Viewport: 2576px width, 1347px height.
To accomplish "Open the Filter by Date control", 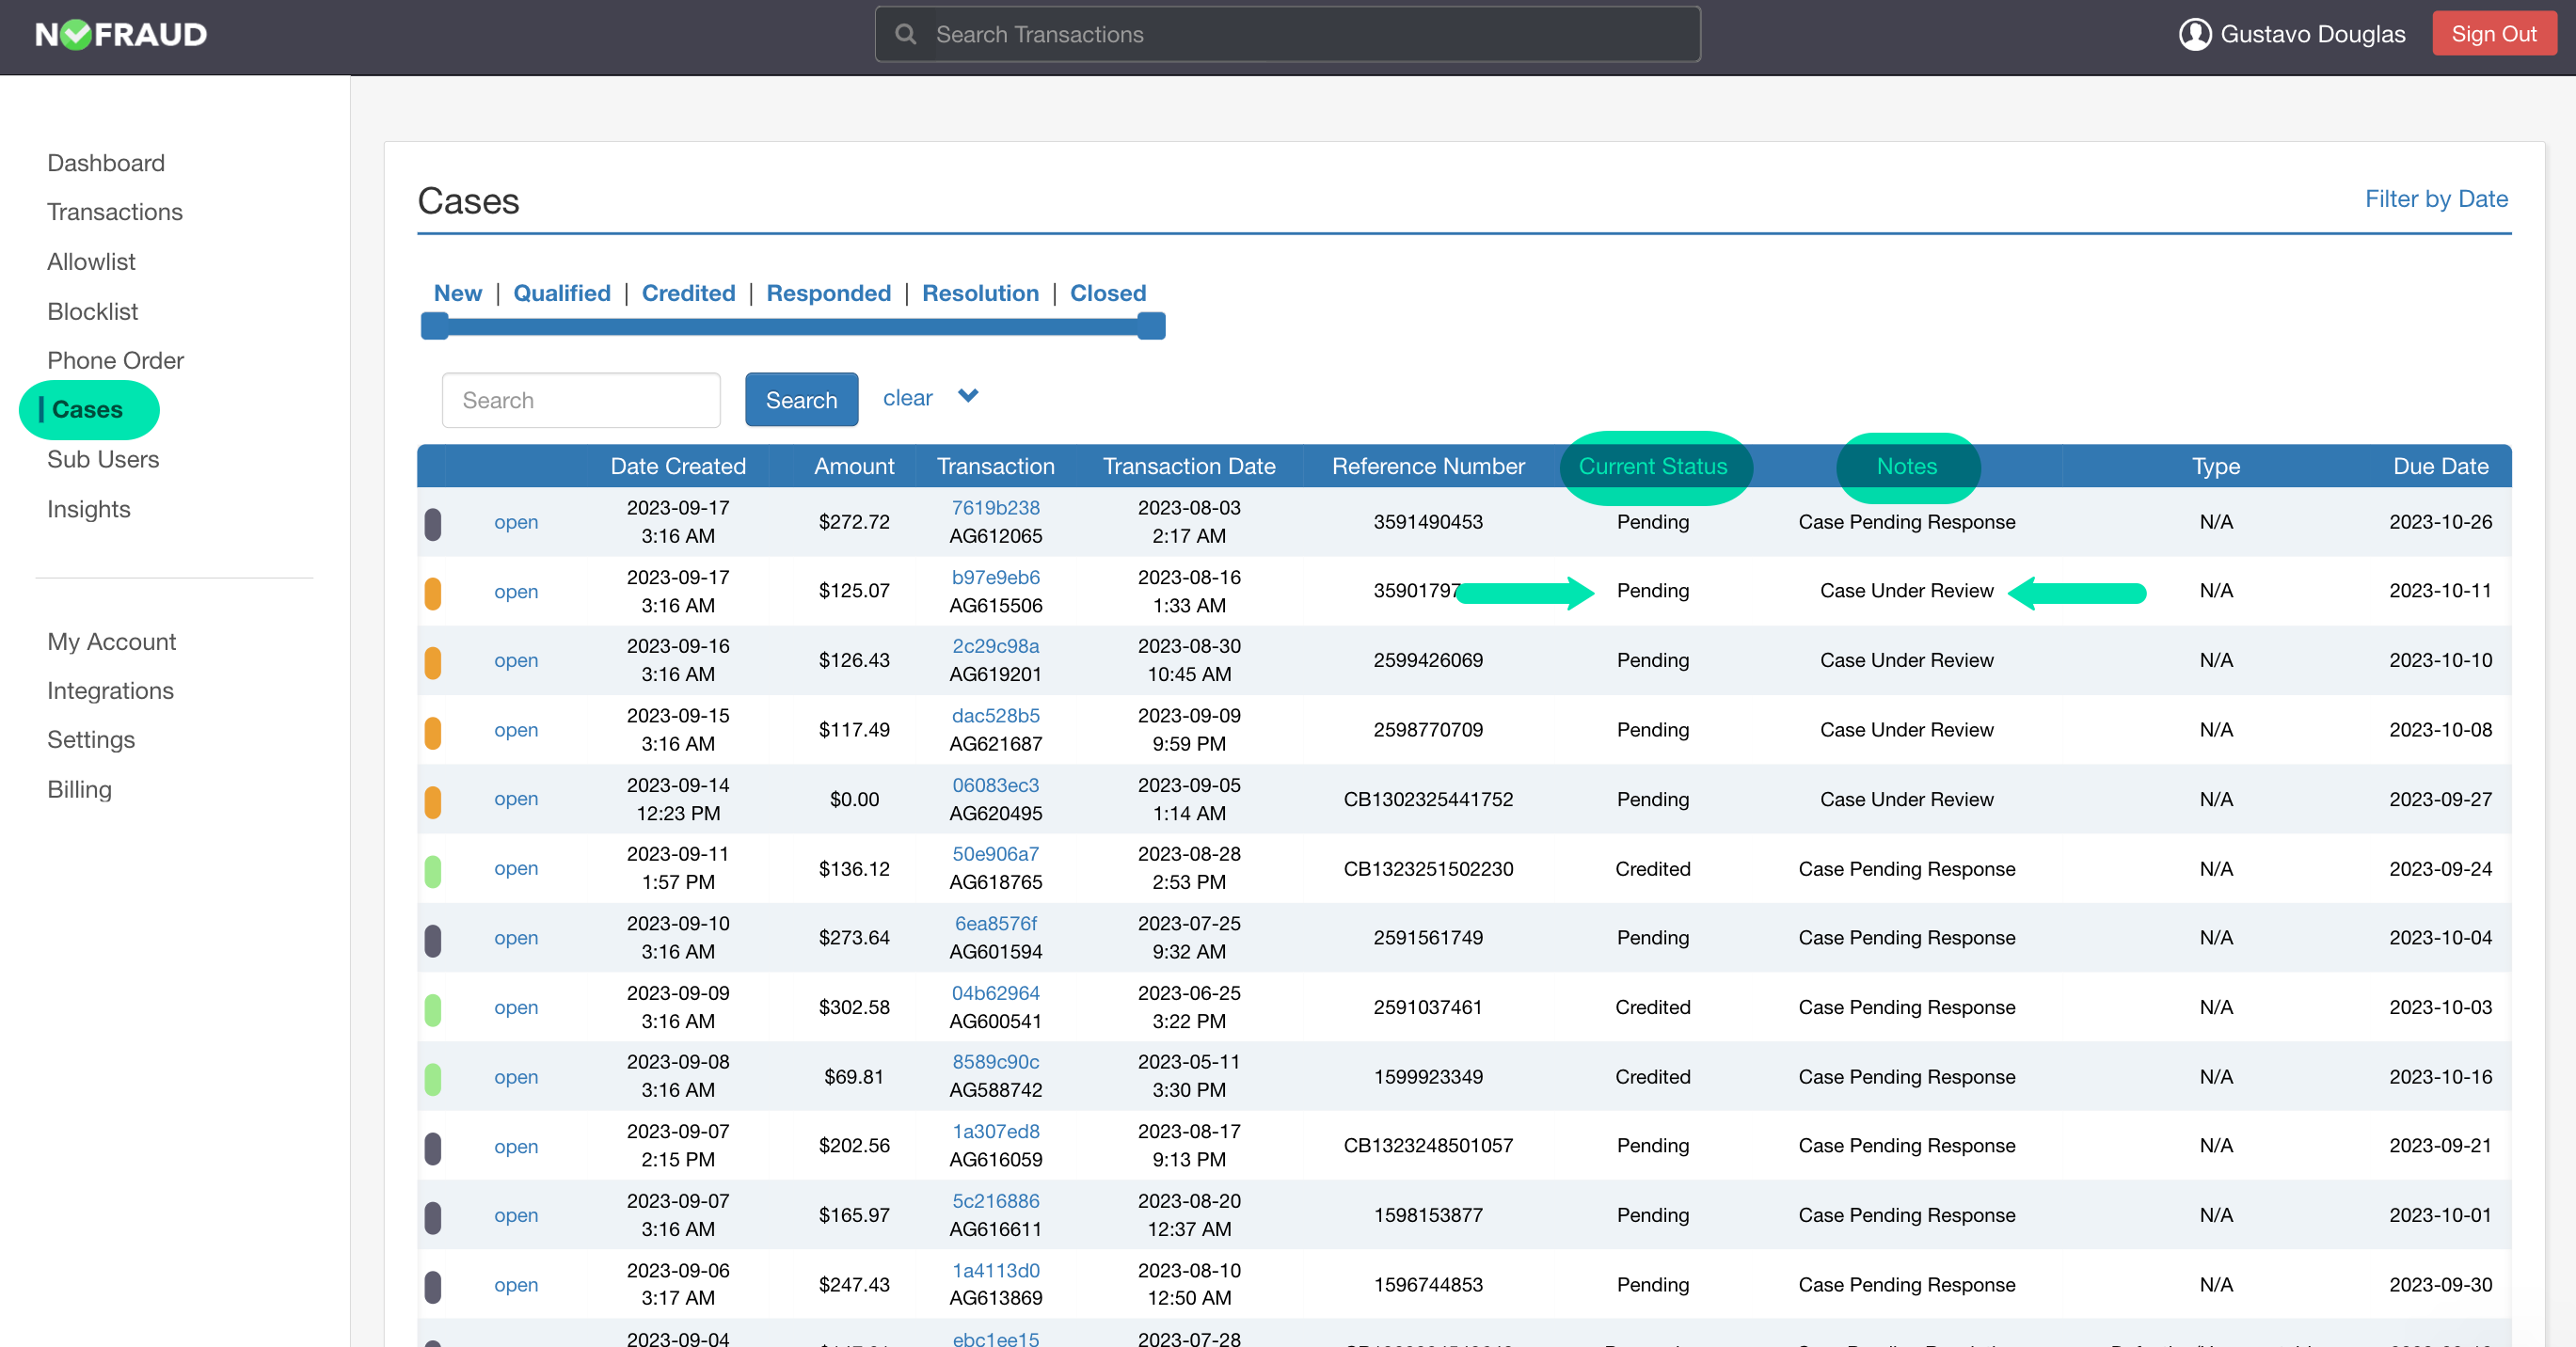I will (x=2437, y=199).
